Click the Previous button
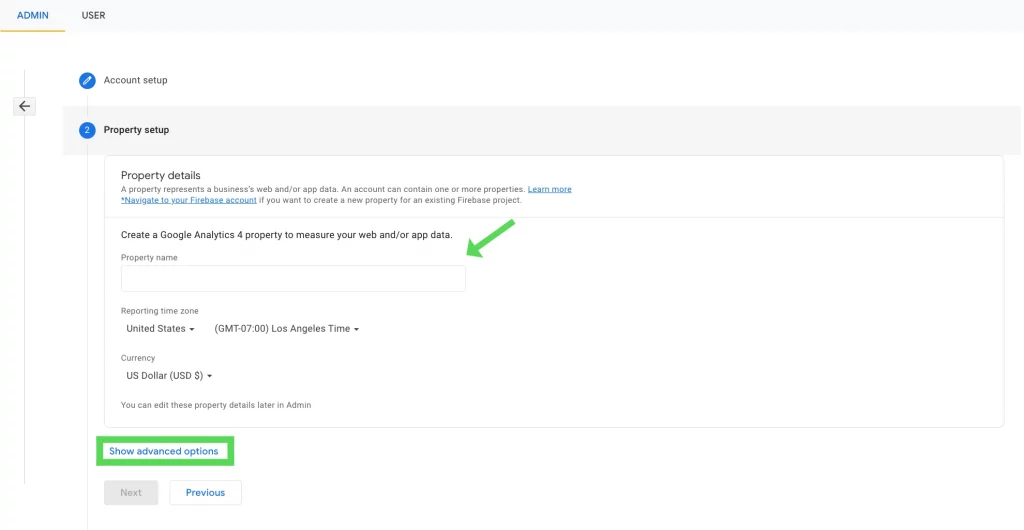 point(205,493)
